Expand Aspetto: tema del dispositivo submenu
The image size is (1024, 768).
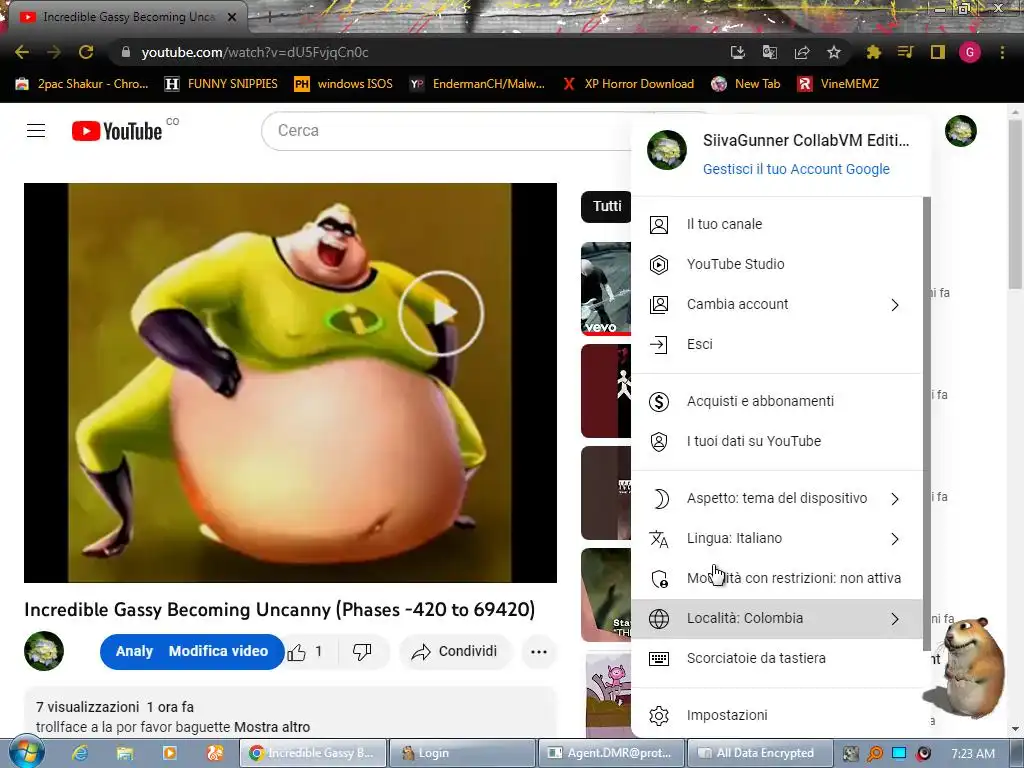777,498
